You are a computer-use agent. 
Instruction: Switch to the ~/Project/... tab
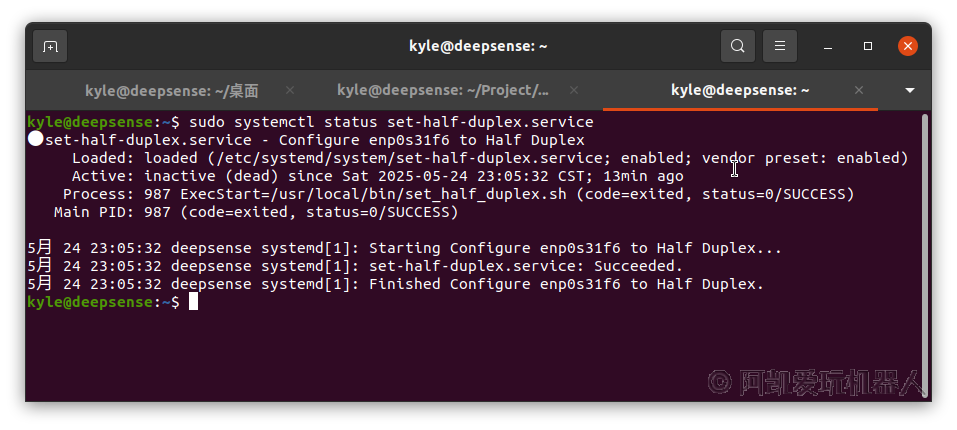(443, 90)
